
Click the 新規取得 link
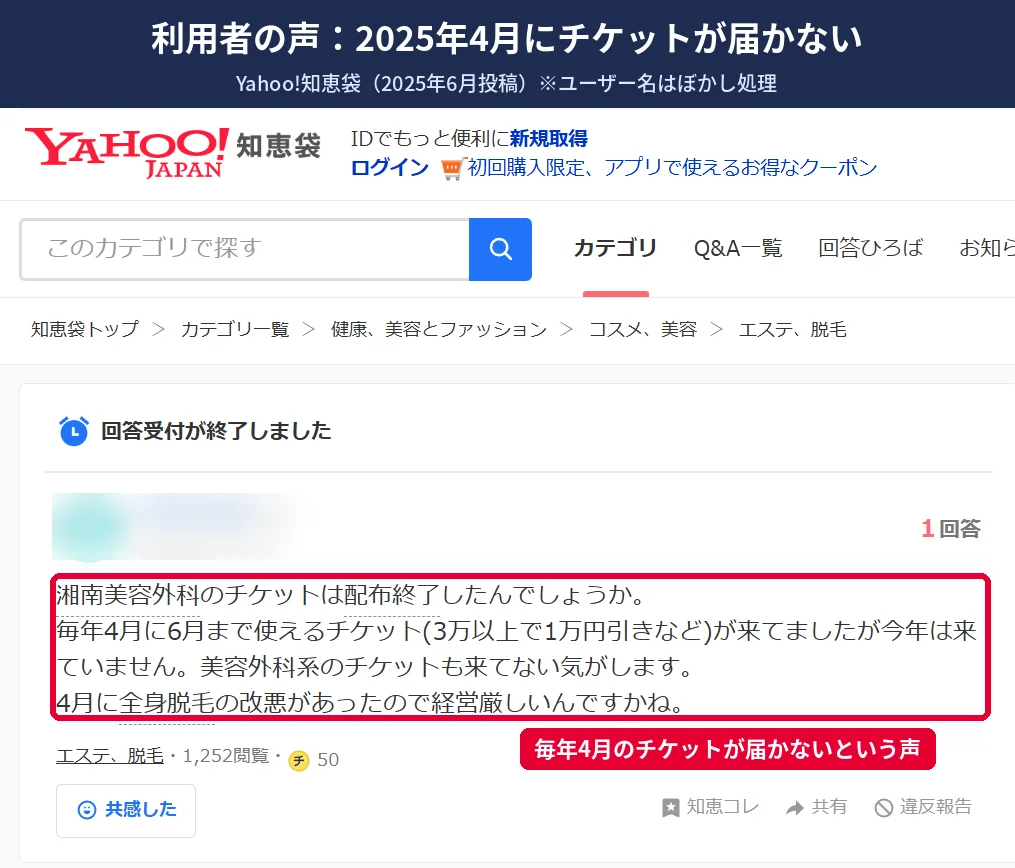coord(549,138)
